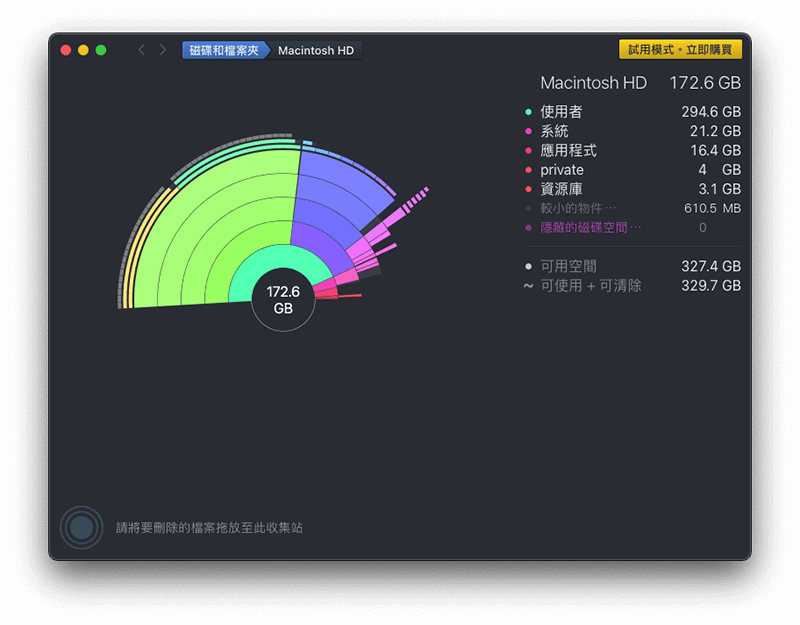Click the green dot beside 使用者
This screenshot has height=625, width=800.
(x=529, y=112)
